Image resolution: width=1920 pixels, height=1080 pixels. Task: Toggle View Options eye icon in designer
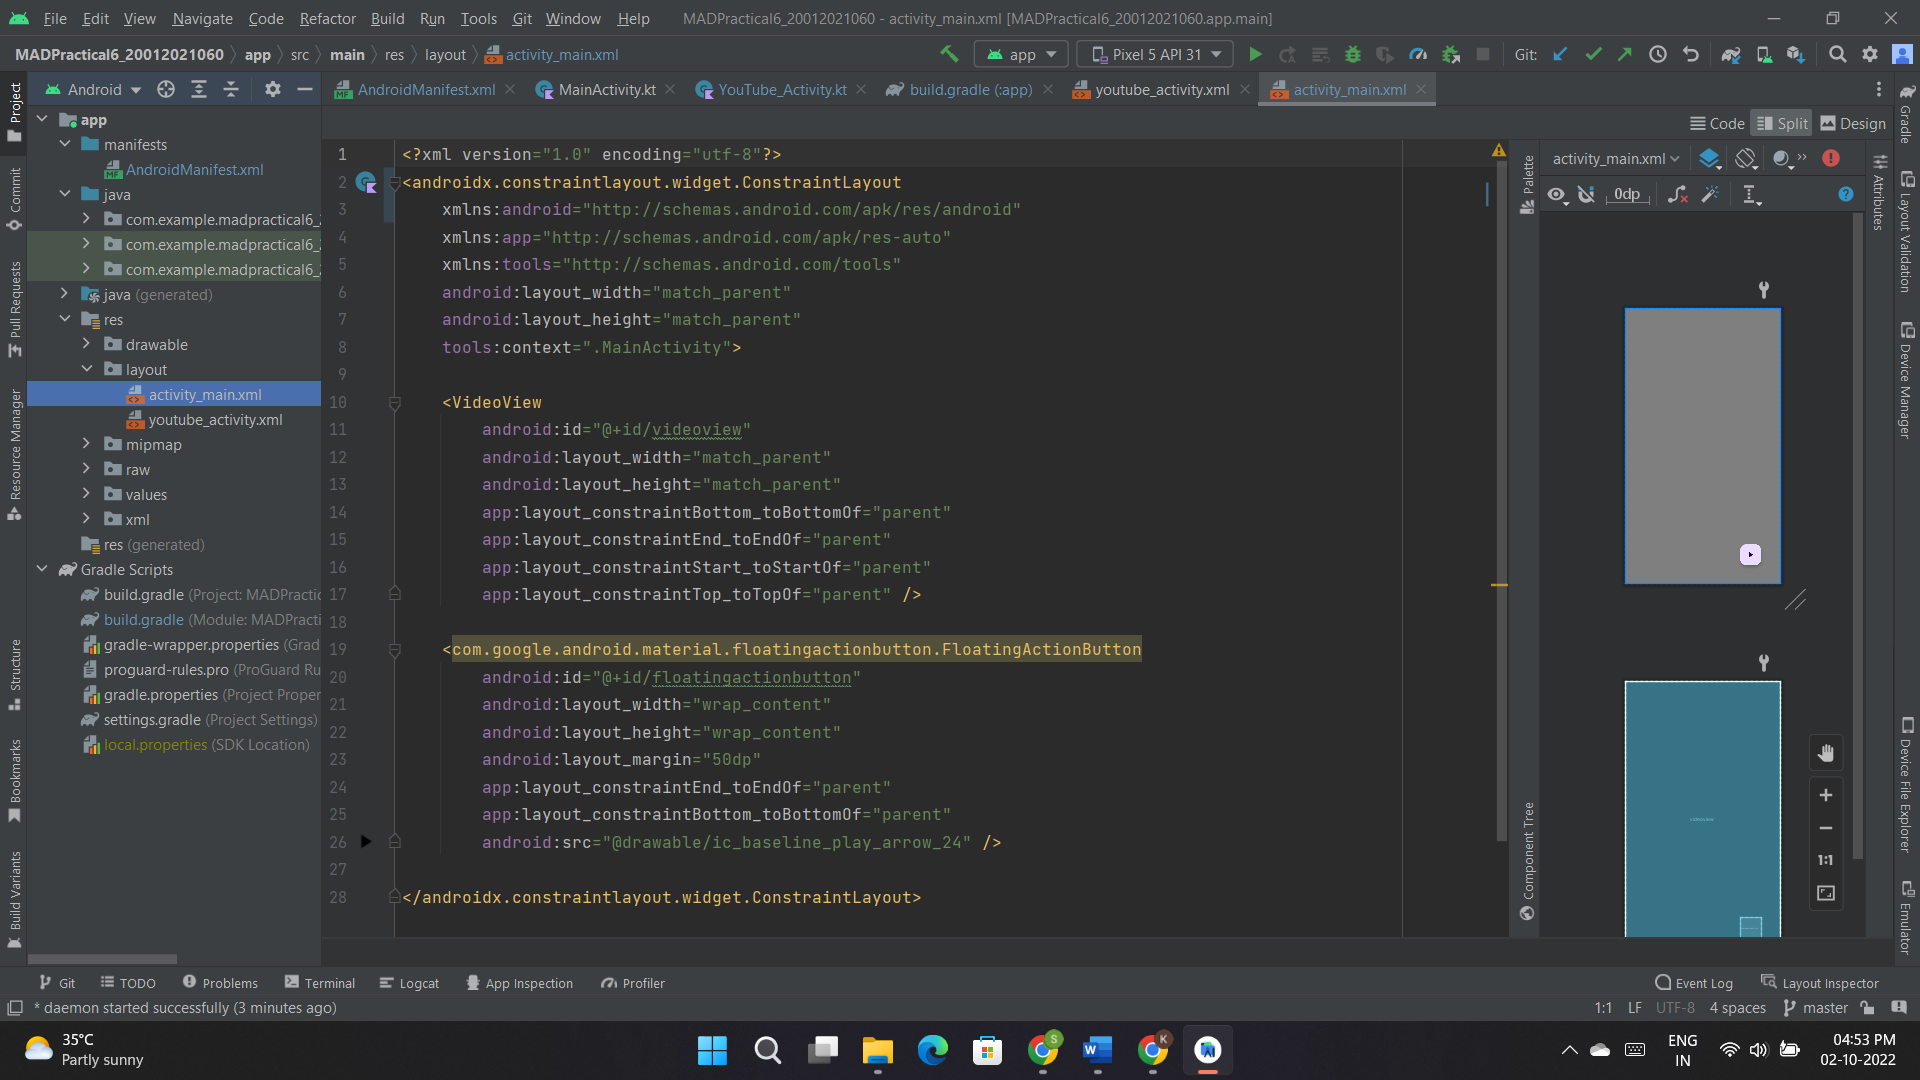(1557, 195)
